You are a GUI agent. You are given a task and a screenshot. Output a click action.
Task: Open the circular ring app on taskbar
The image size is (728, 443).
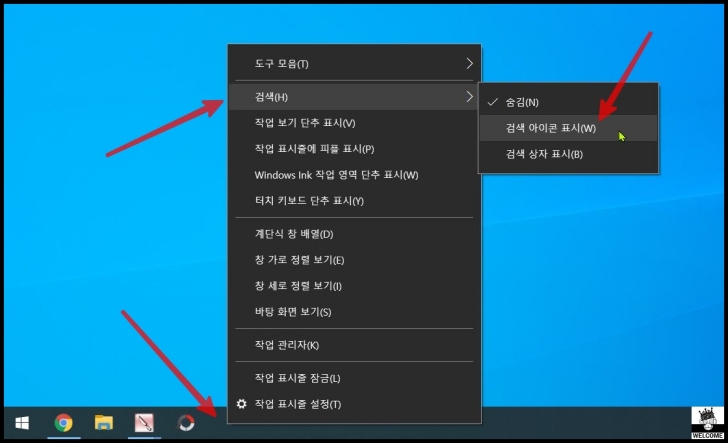coord(186,423)
